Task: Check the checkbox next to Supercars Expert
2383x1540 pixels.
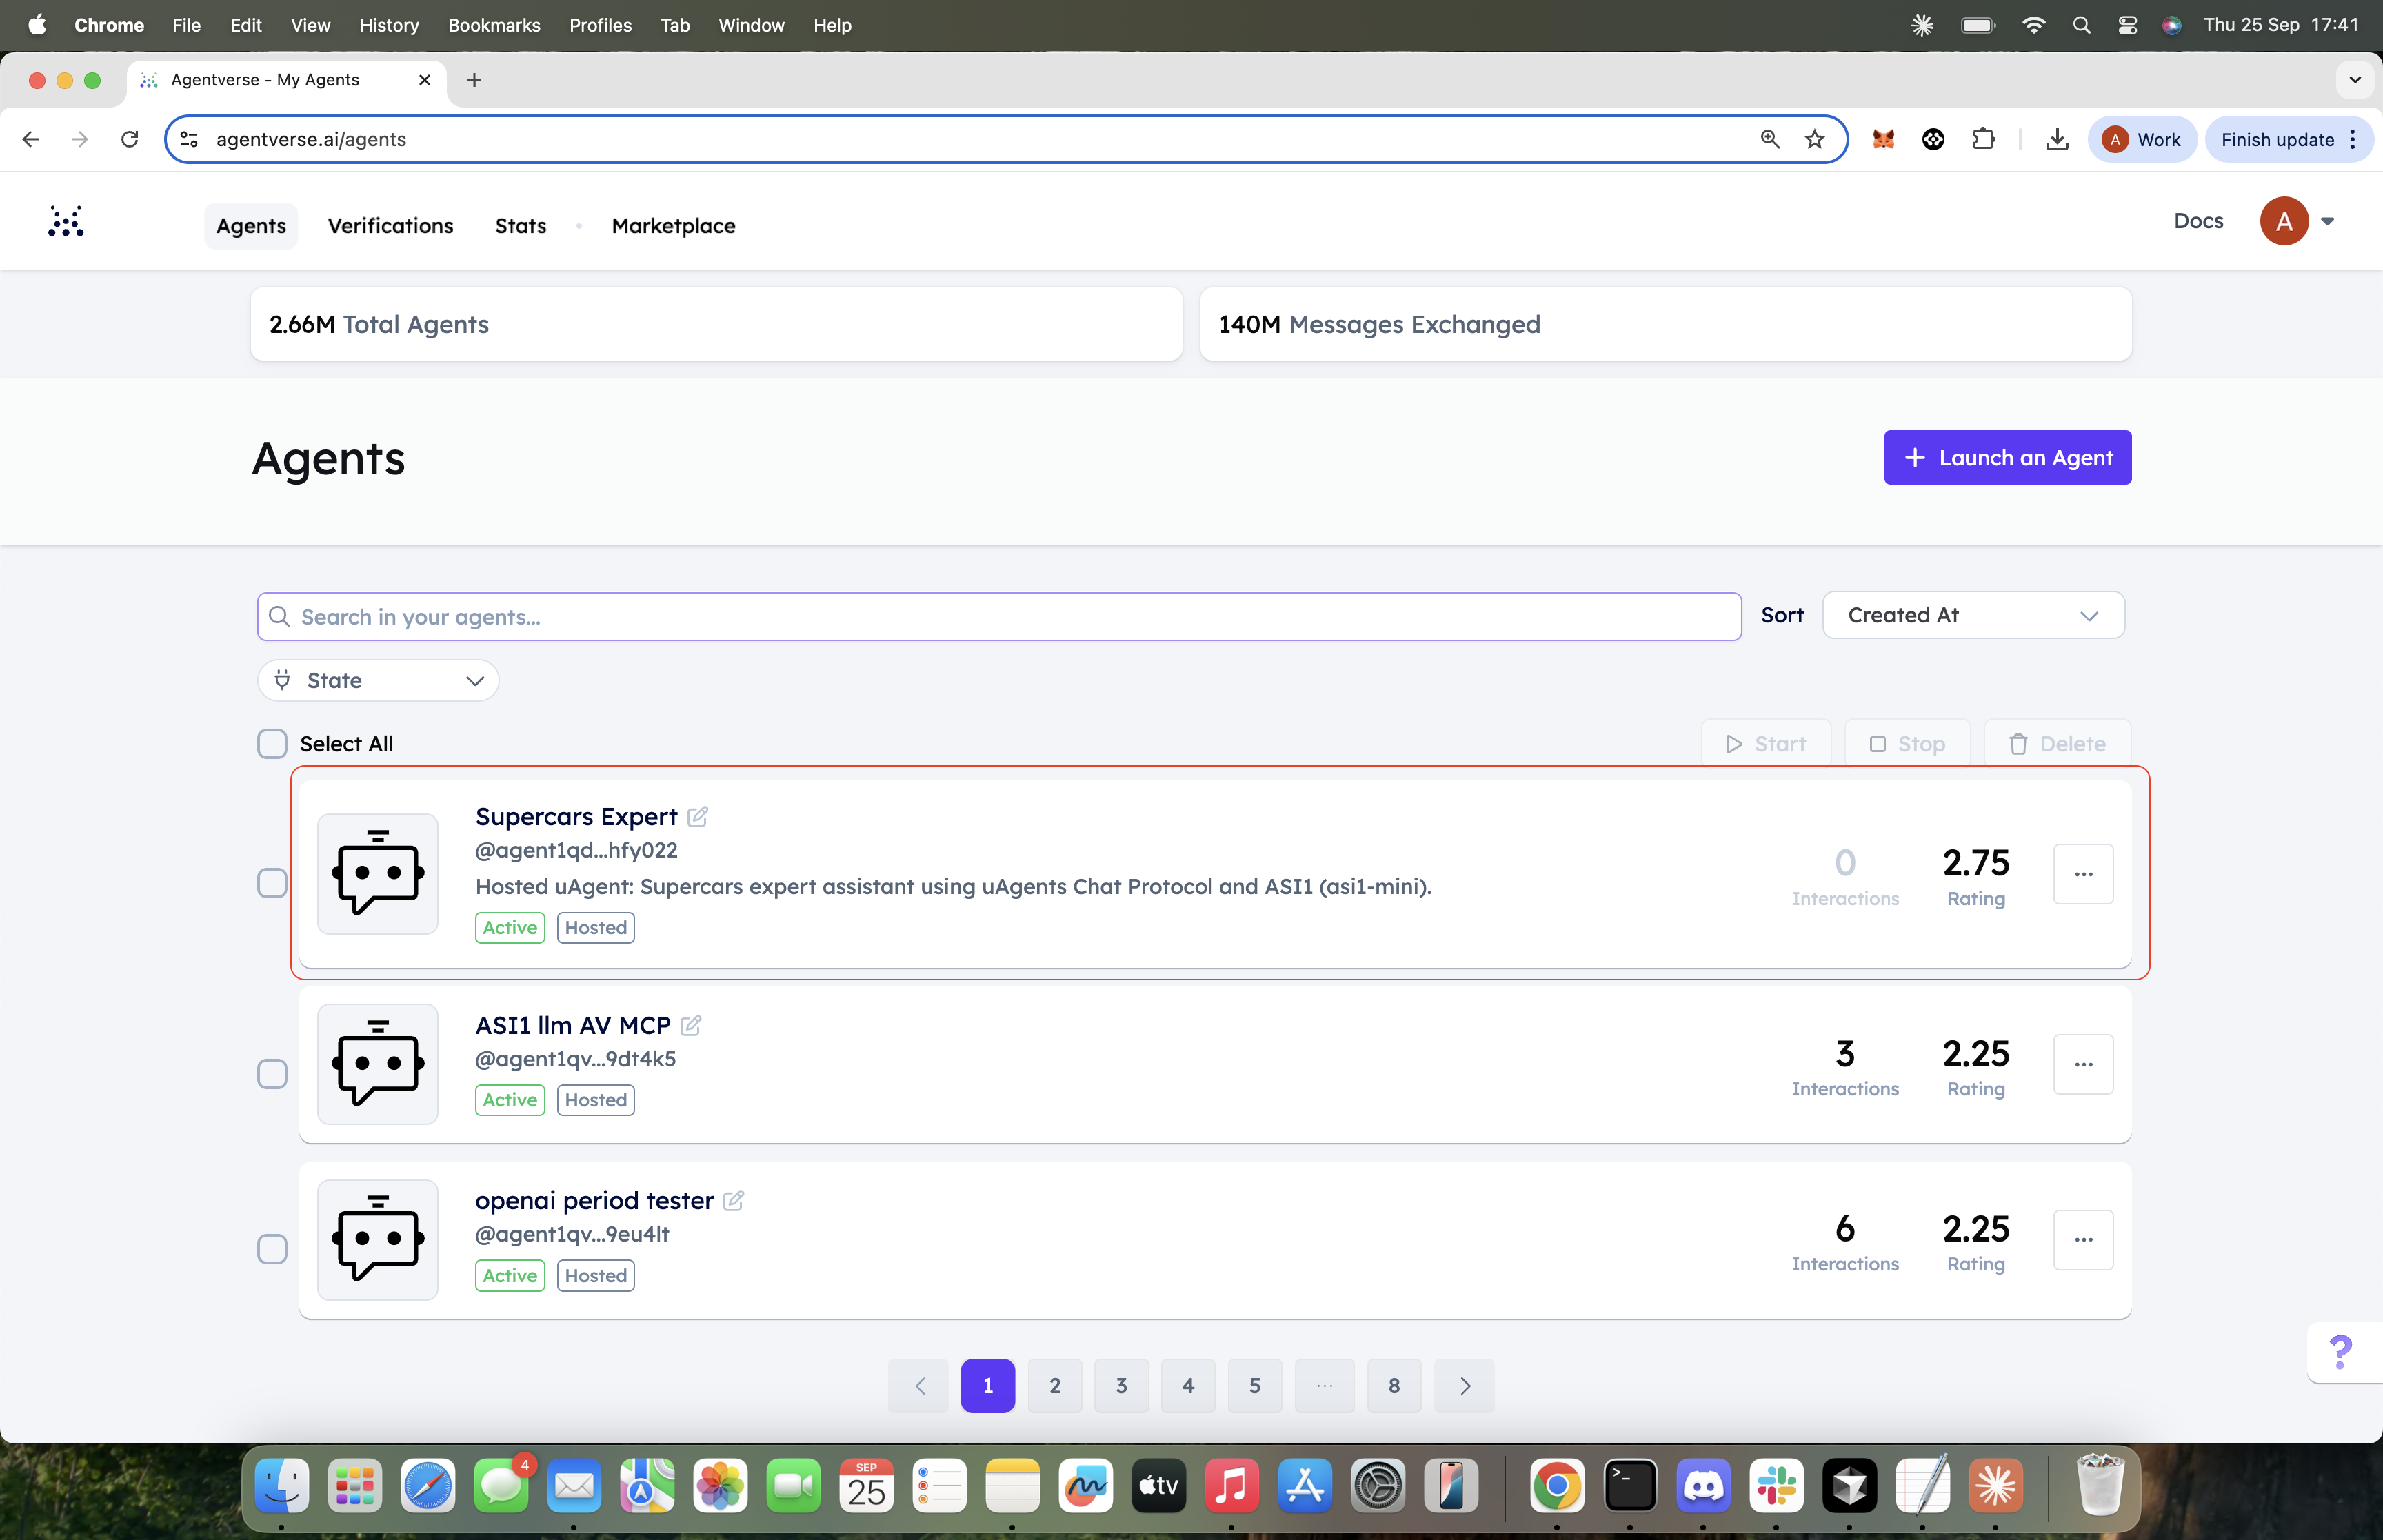Action: click(272, 882)
